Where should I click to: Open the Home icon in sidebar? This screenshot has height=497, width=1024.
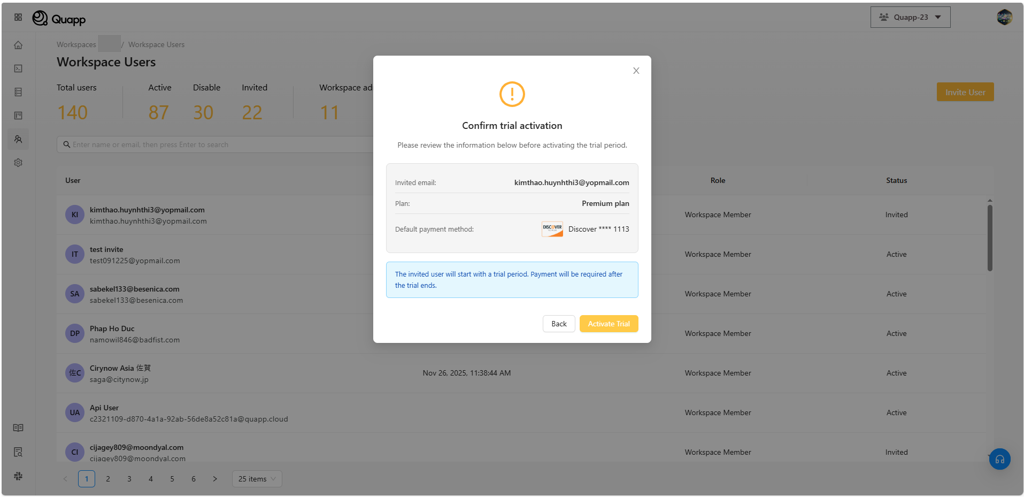[18, 45]
